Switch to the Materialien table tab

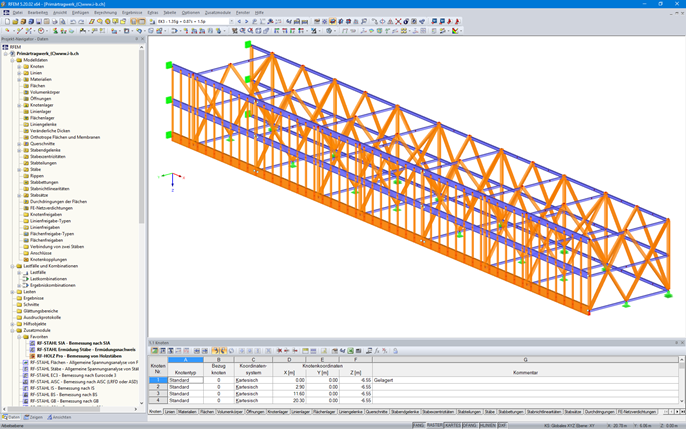click(x=187, y=412)
